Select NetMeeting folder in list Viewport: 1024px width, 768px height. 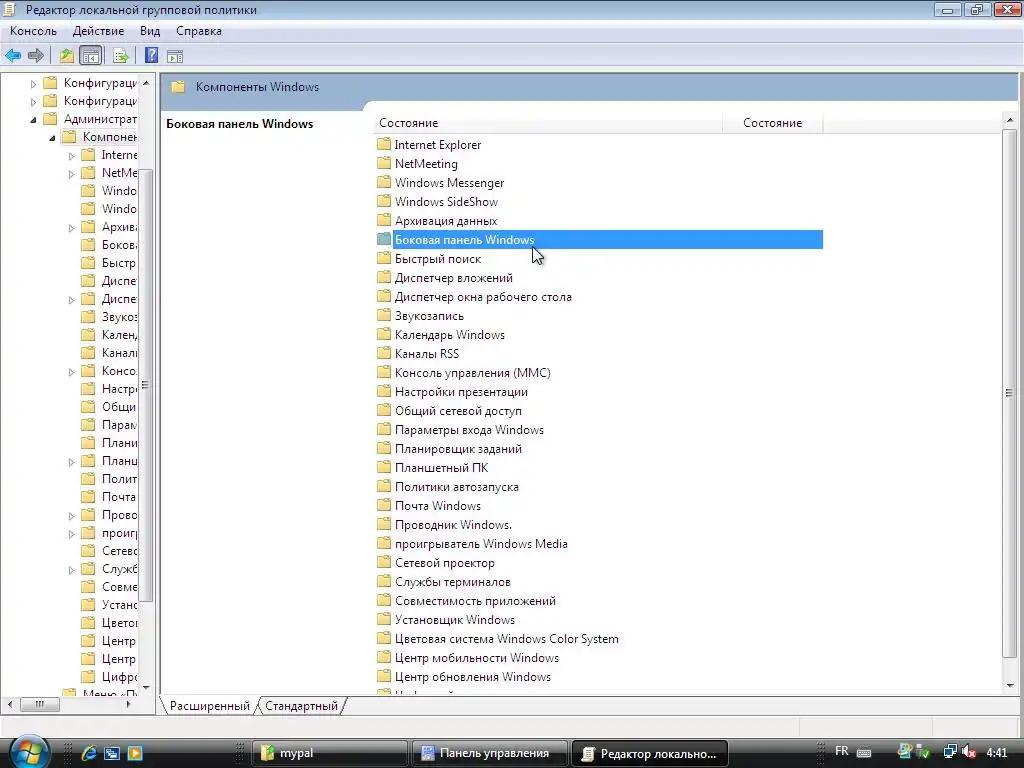[x=417, y=164]
